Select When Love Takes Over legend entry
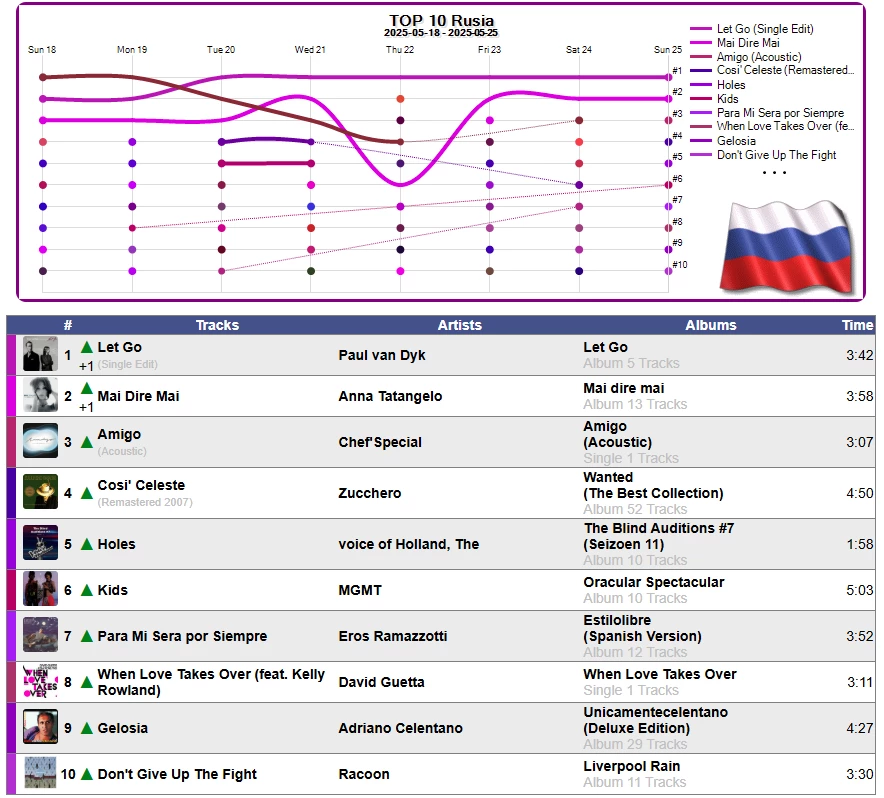Screen dimensions: 884x798 (x=772, y=126)
